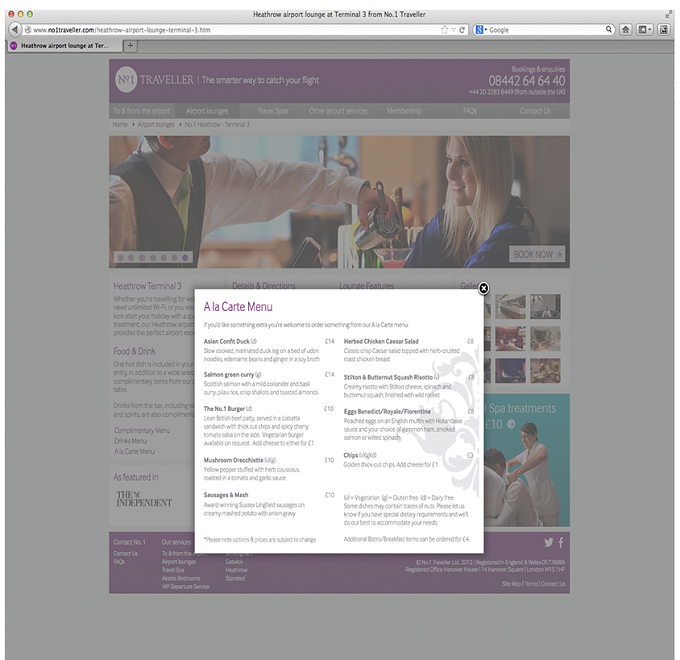Click the Home breadcrumb link
The image size is (680, 660).
coord(120,124)
